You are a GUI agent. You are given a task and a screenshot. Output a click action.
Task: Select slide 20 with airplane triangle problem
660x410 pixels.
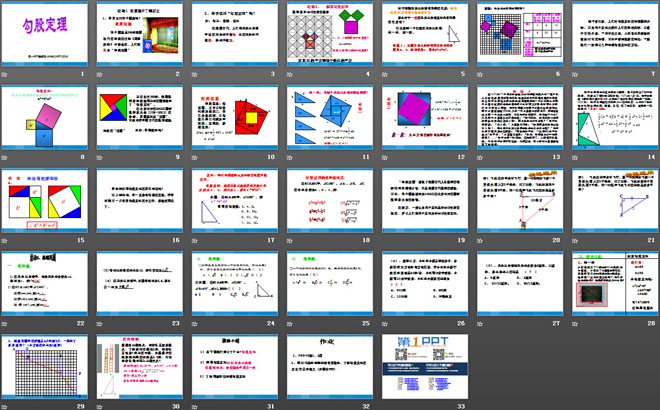(x=520, y=200)
